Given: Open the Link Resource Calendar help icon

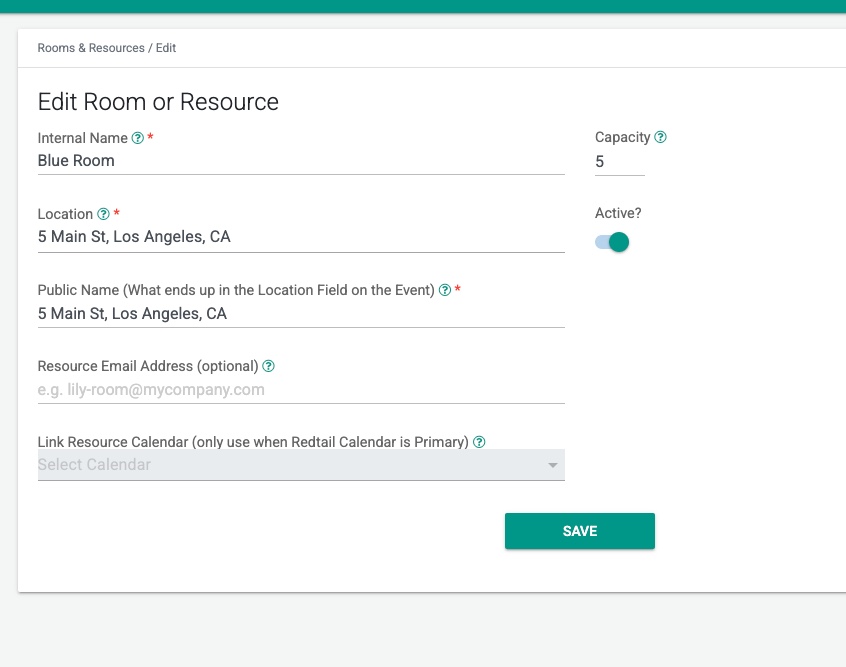Looking at the screenshot, I should tap(479, 442).
